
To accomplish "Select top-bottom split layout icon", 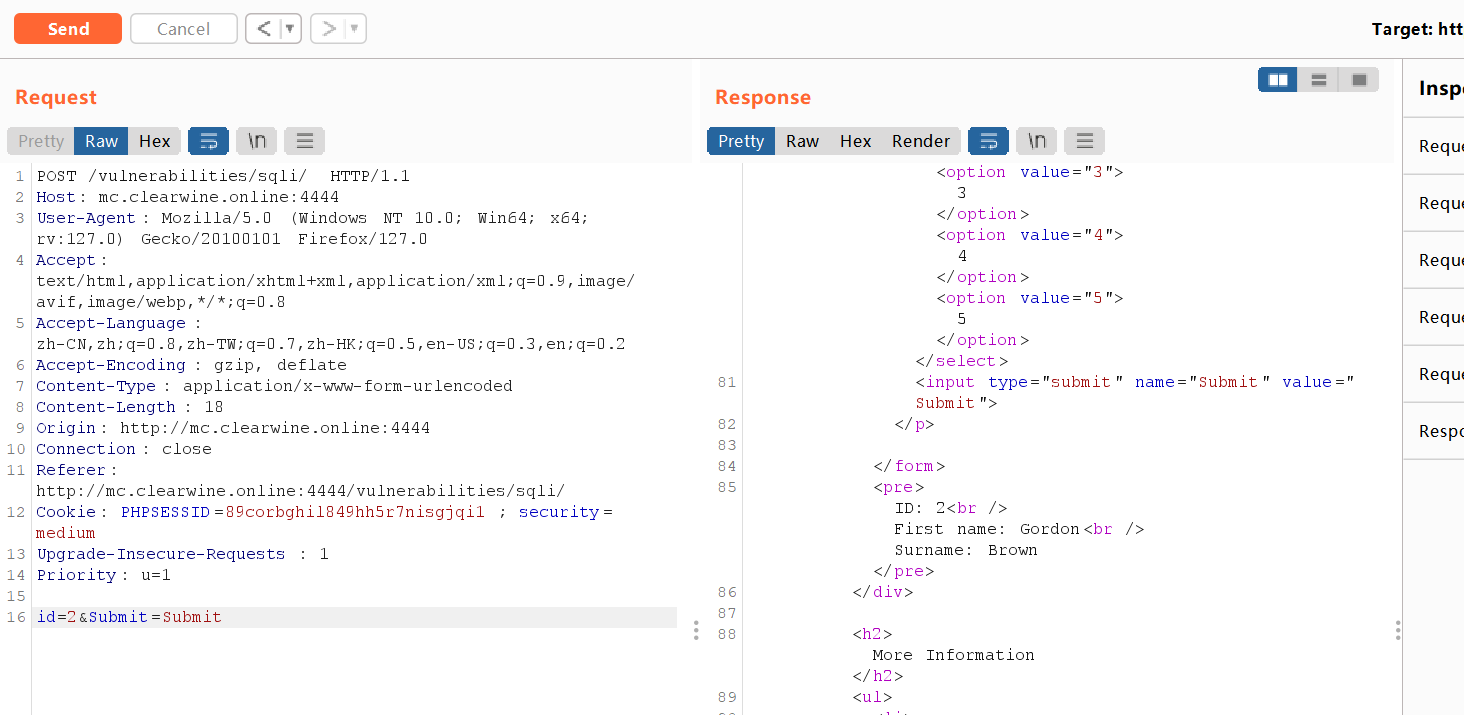I will click(1319, 80).
